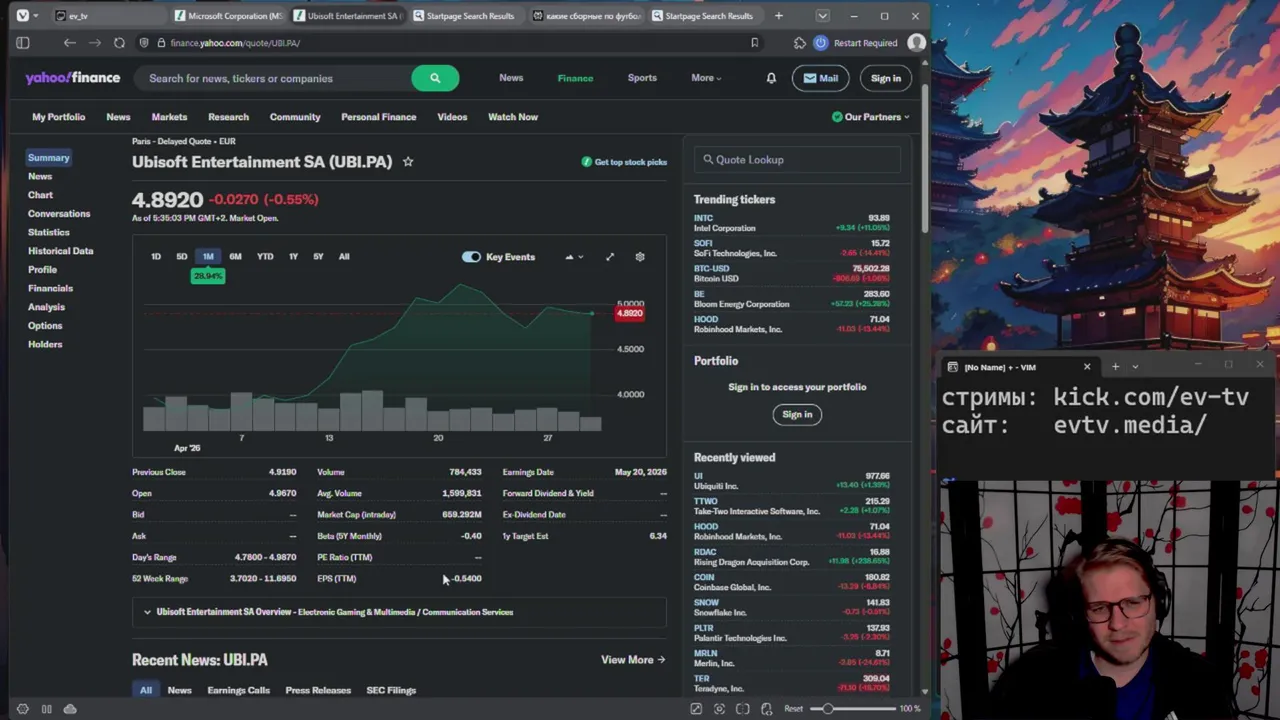Open Get top stock picks link
The width and height of the screenshot is (1280, 720).
tap(624, 162)
